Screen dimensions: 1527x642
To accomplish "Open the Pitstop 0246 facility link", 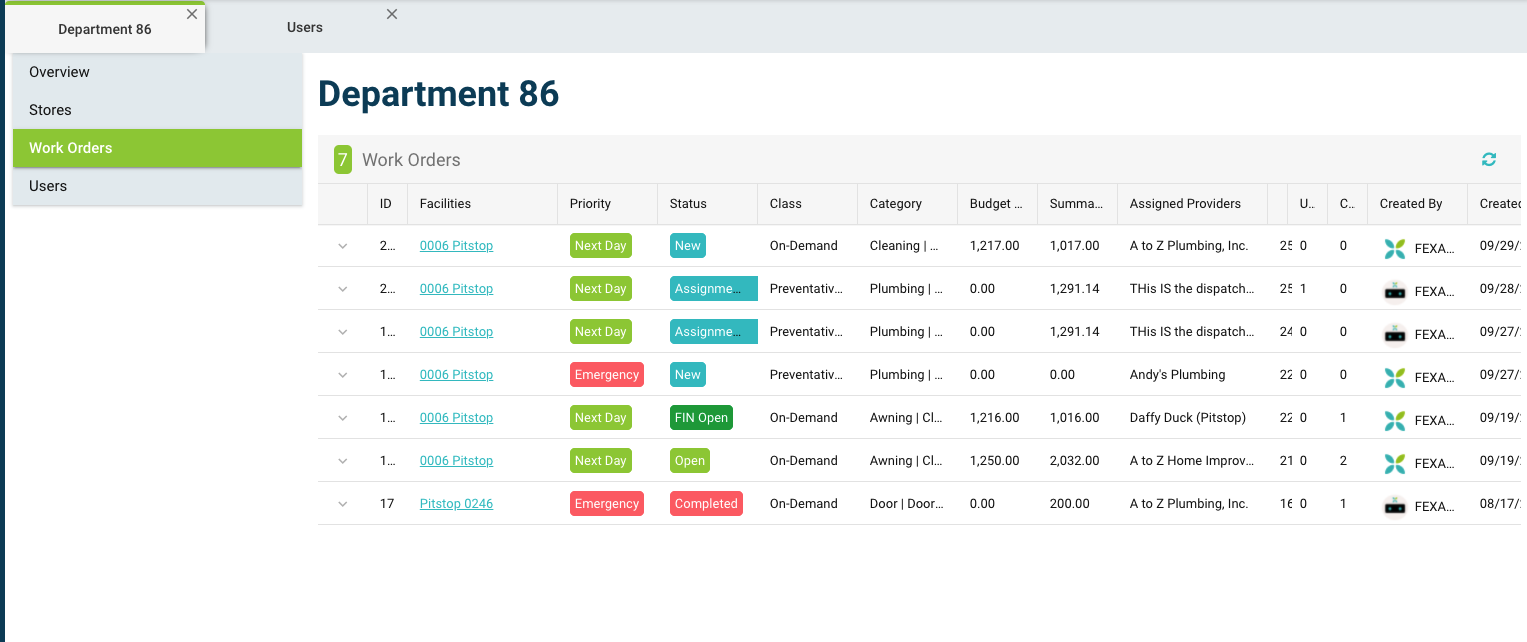I will coord(456,504).
